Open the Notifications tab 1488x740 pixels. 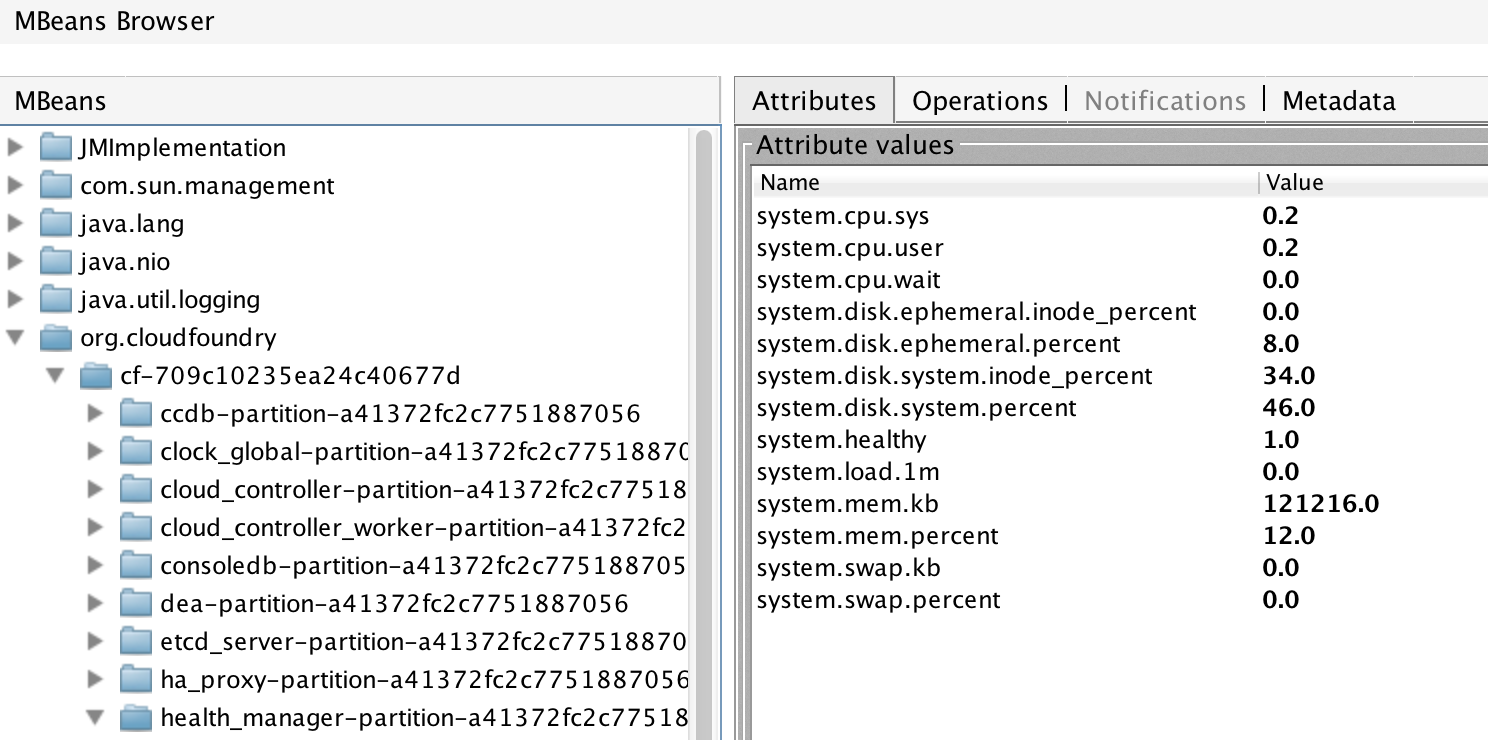pos(1165,101)
